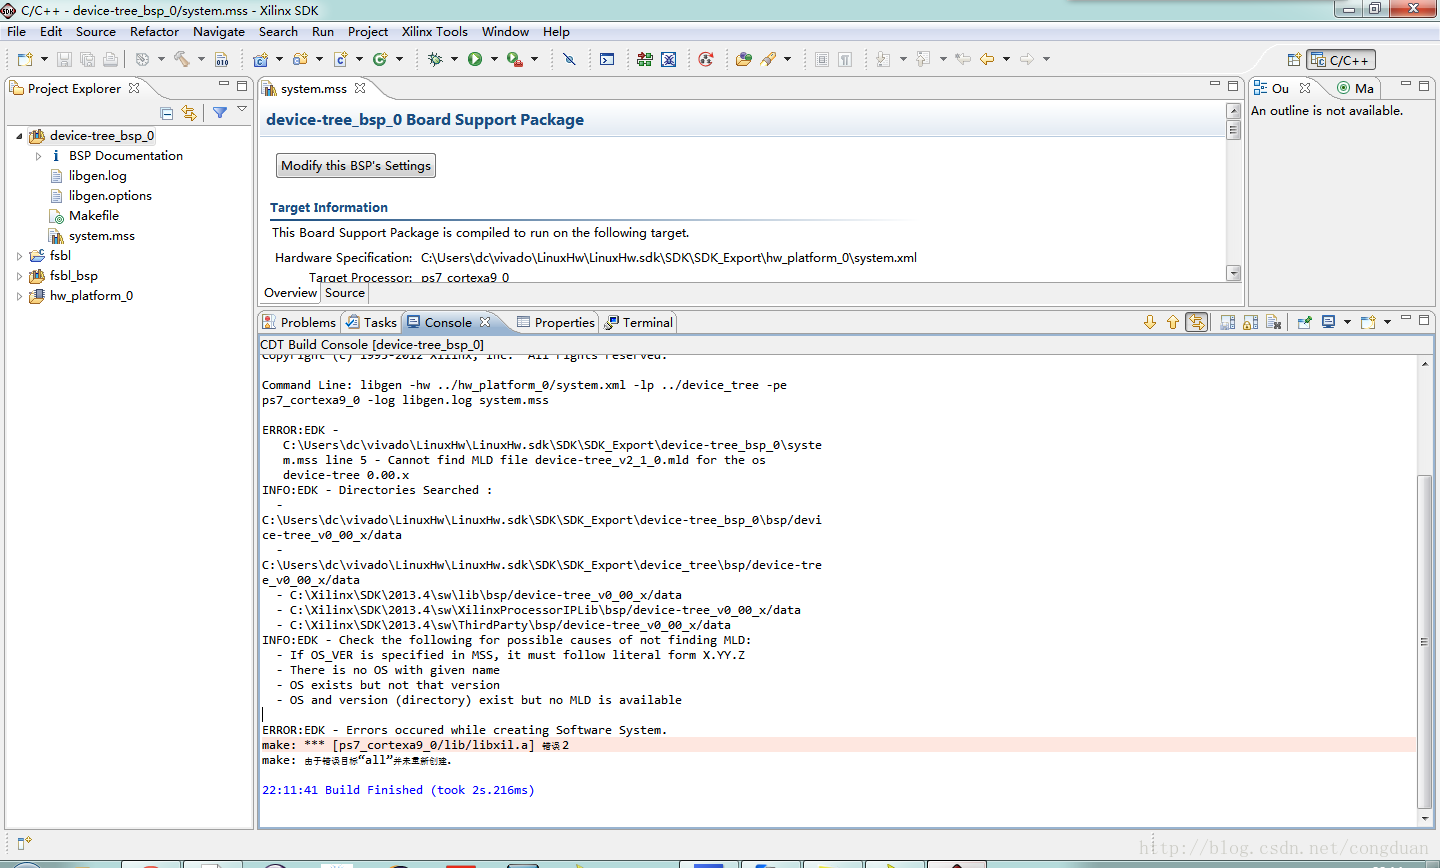Open the Display Selected Console dropdown

(x=1347, y=322)
